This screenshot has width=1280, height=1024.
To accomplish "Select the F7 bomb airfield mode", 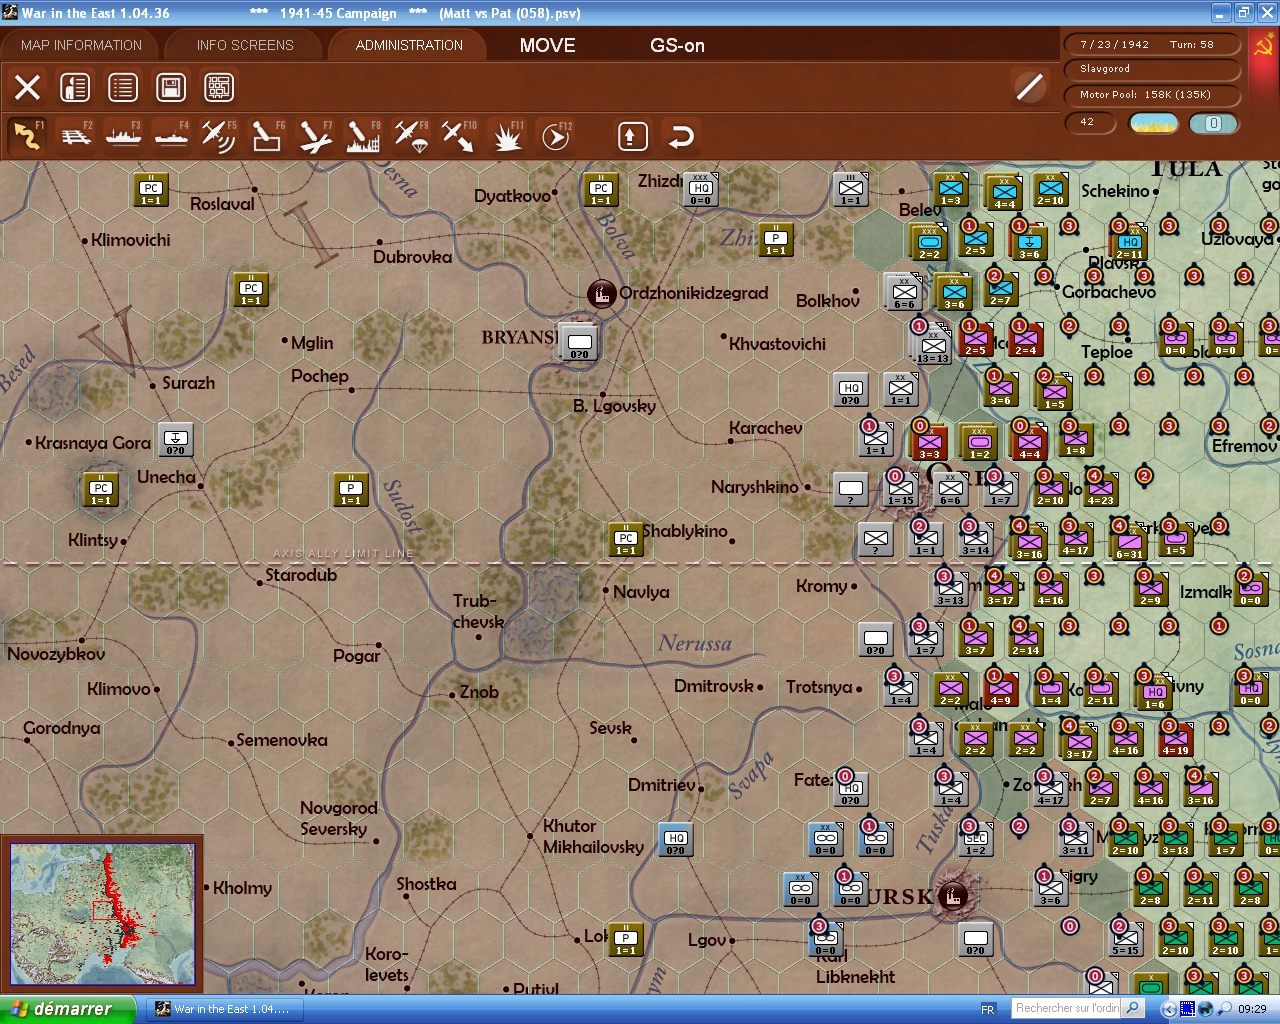I will coord(315,136).
